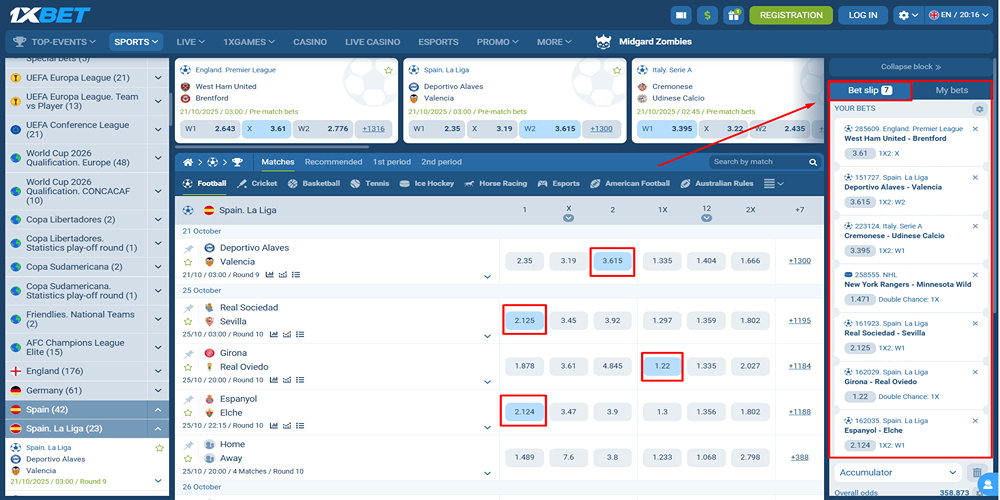This screenshot has height=500, width=1000.
Task: Remove New York Rangers - Minnesota Wild bet
Action: click(x=975, y=275)
